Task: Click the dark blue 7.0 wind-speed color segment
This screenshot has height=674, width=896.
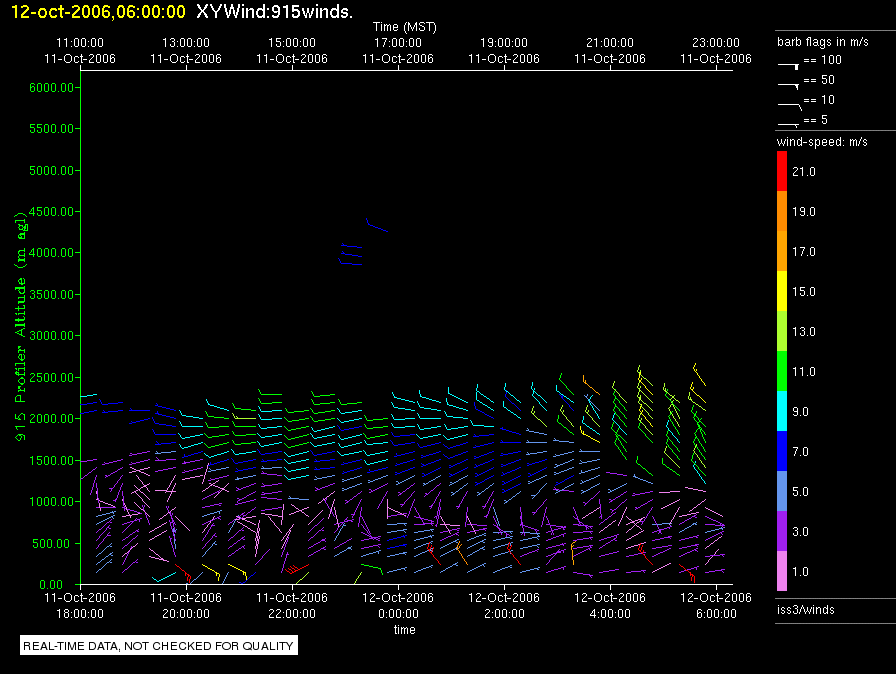Action: [782, 451]
